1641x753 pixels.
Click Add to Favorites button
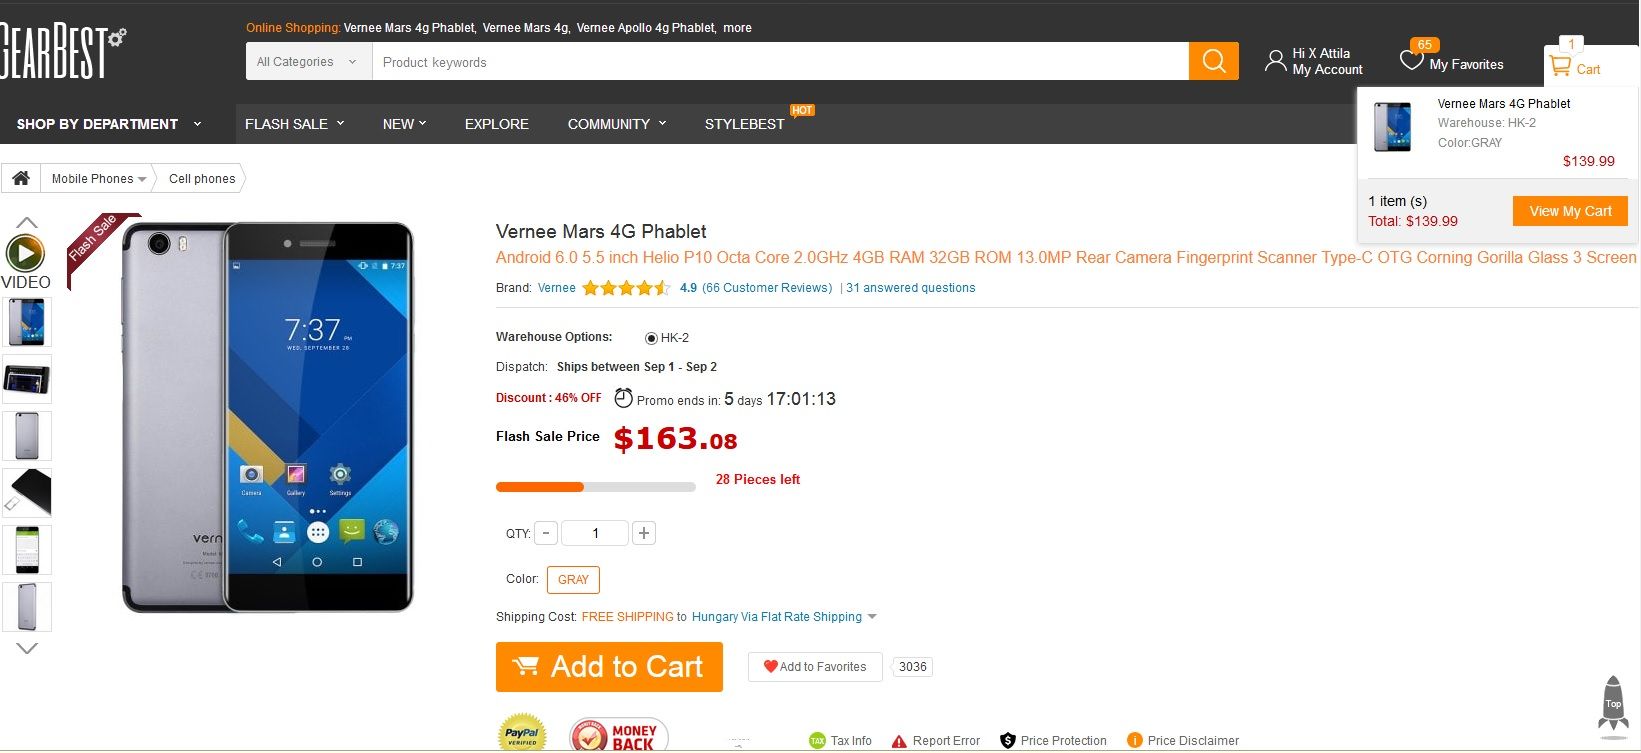(815, 667)
